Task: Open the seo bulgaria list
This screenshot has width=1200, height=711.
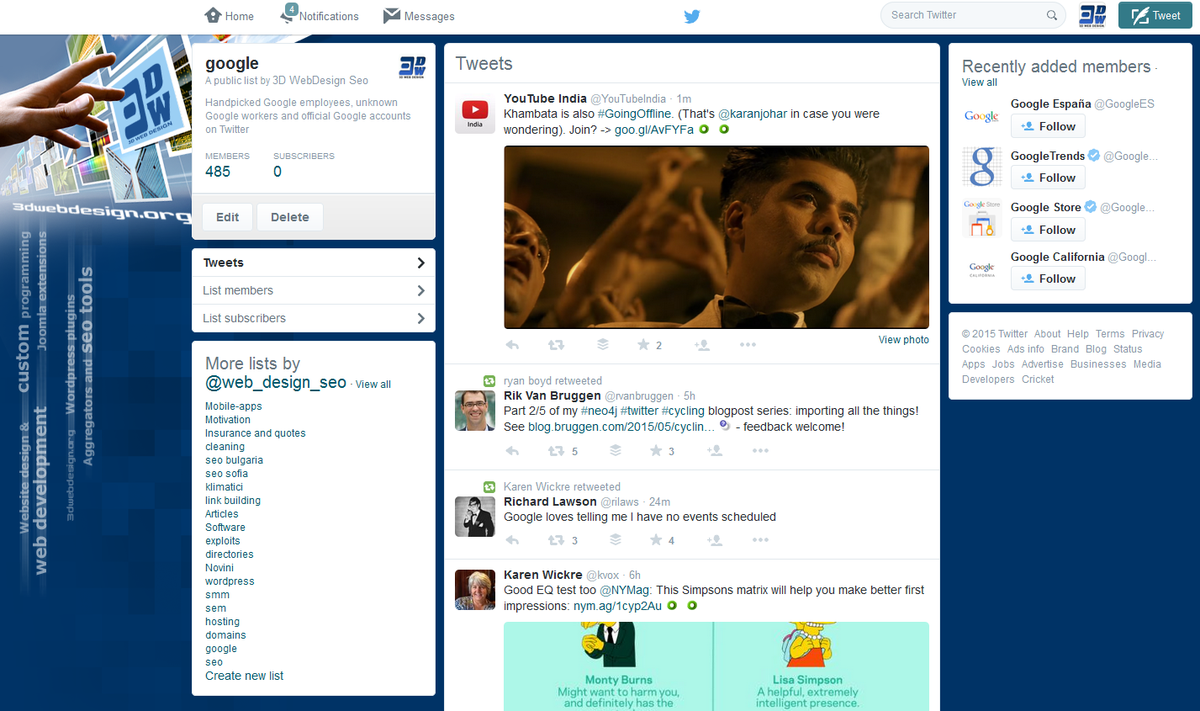Action: point(234,460)
